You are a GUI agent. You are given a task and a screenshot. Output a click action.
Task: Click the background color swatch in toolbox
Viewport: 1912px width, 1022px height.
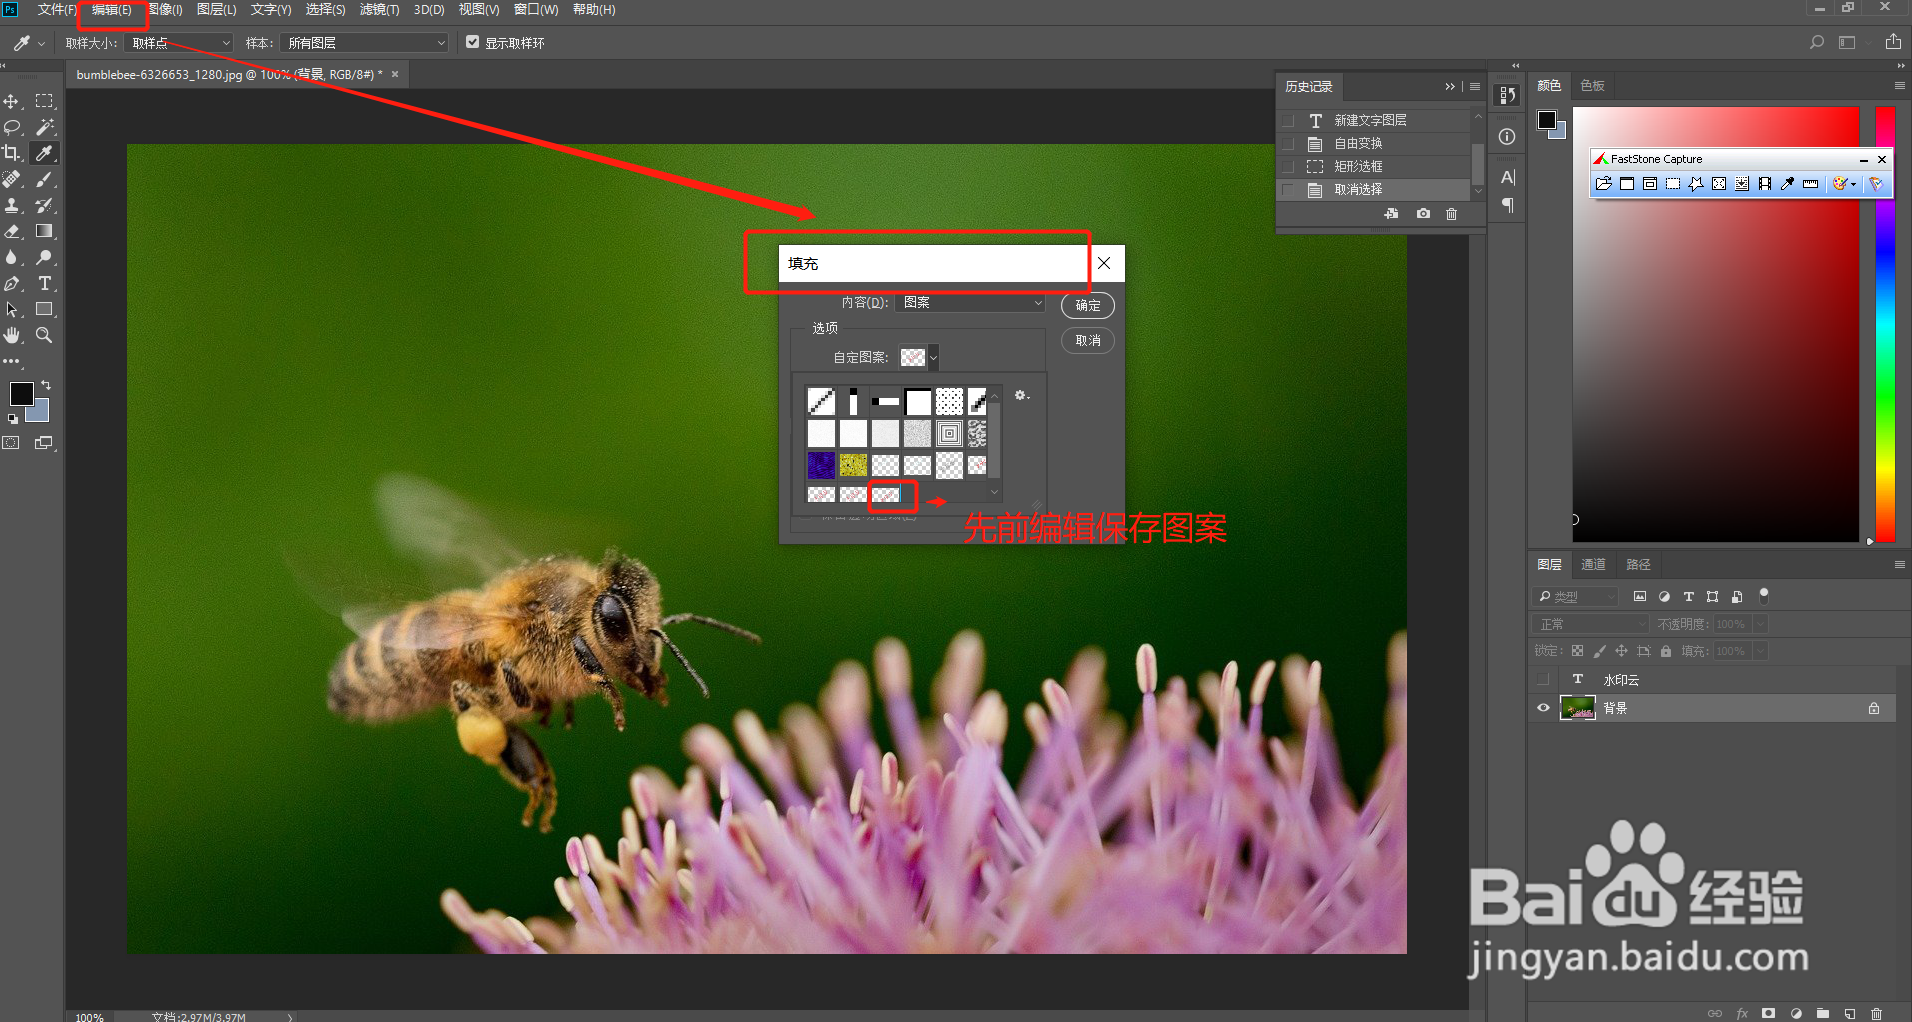point(40,412)
